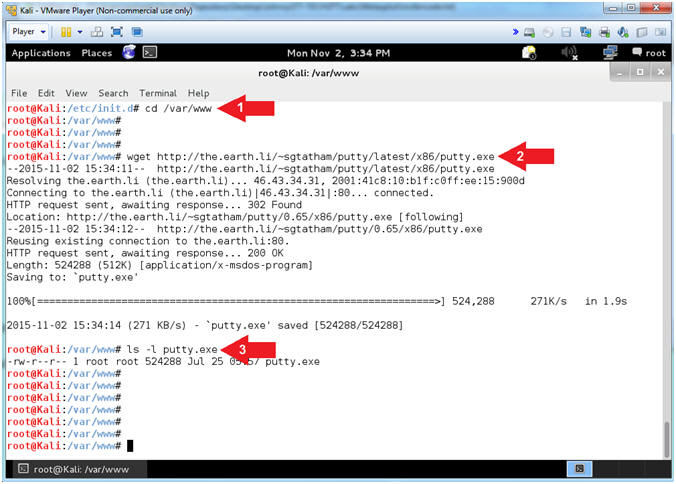Click the VMware pause/suspend VM icon
Viewport: 676px width, 484px height.
[66, 32]
